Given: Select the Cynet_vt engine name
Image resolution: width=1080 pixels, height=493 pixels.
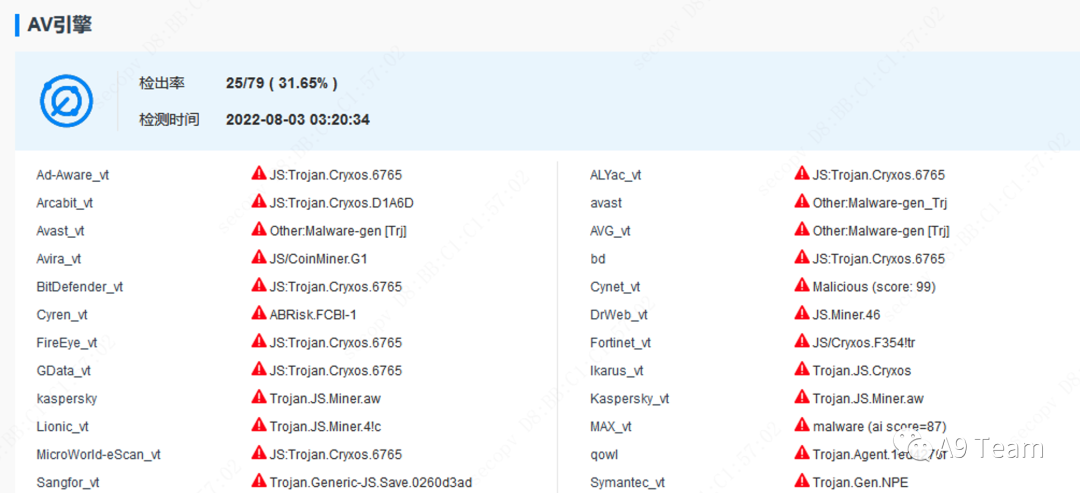Looking at the screenshot, I should (615, 286).
